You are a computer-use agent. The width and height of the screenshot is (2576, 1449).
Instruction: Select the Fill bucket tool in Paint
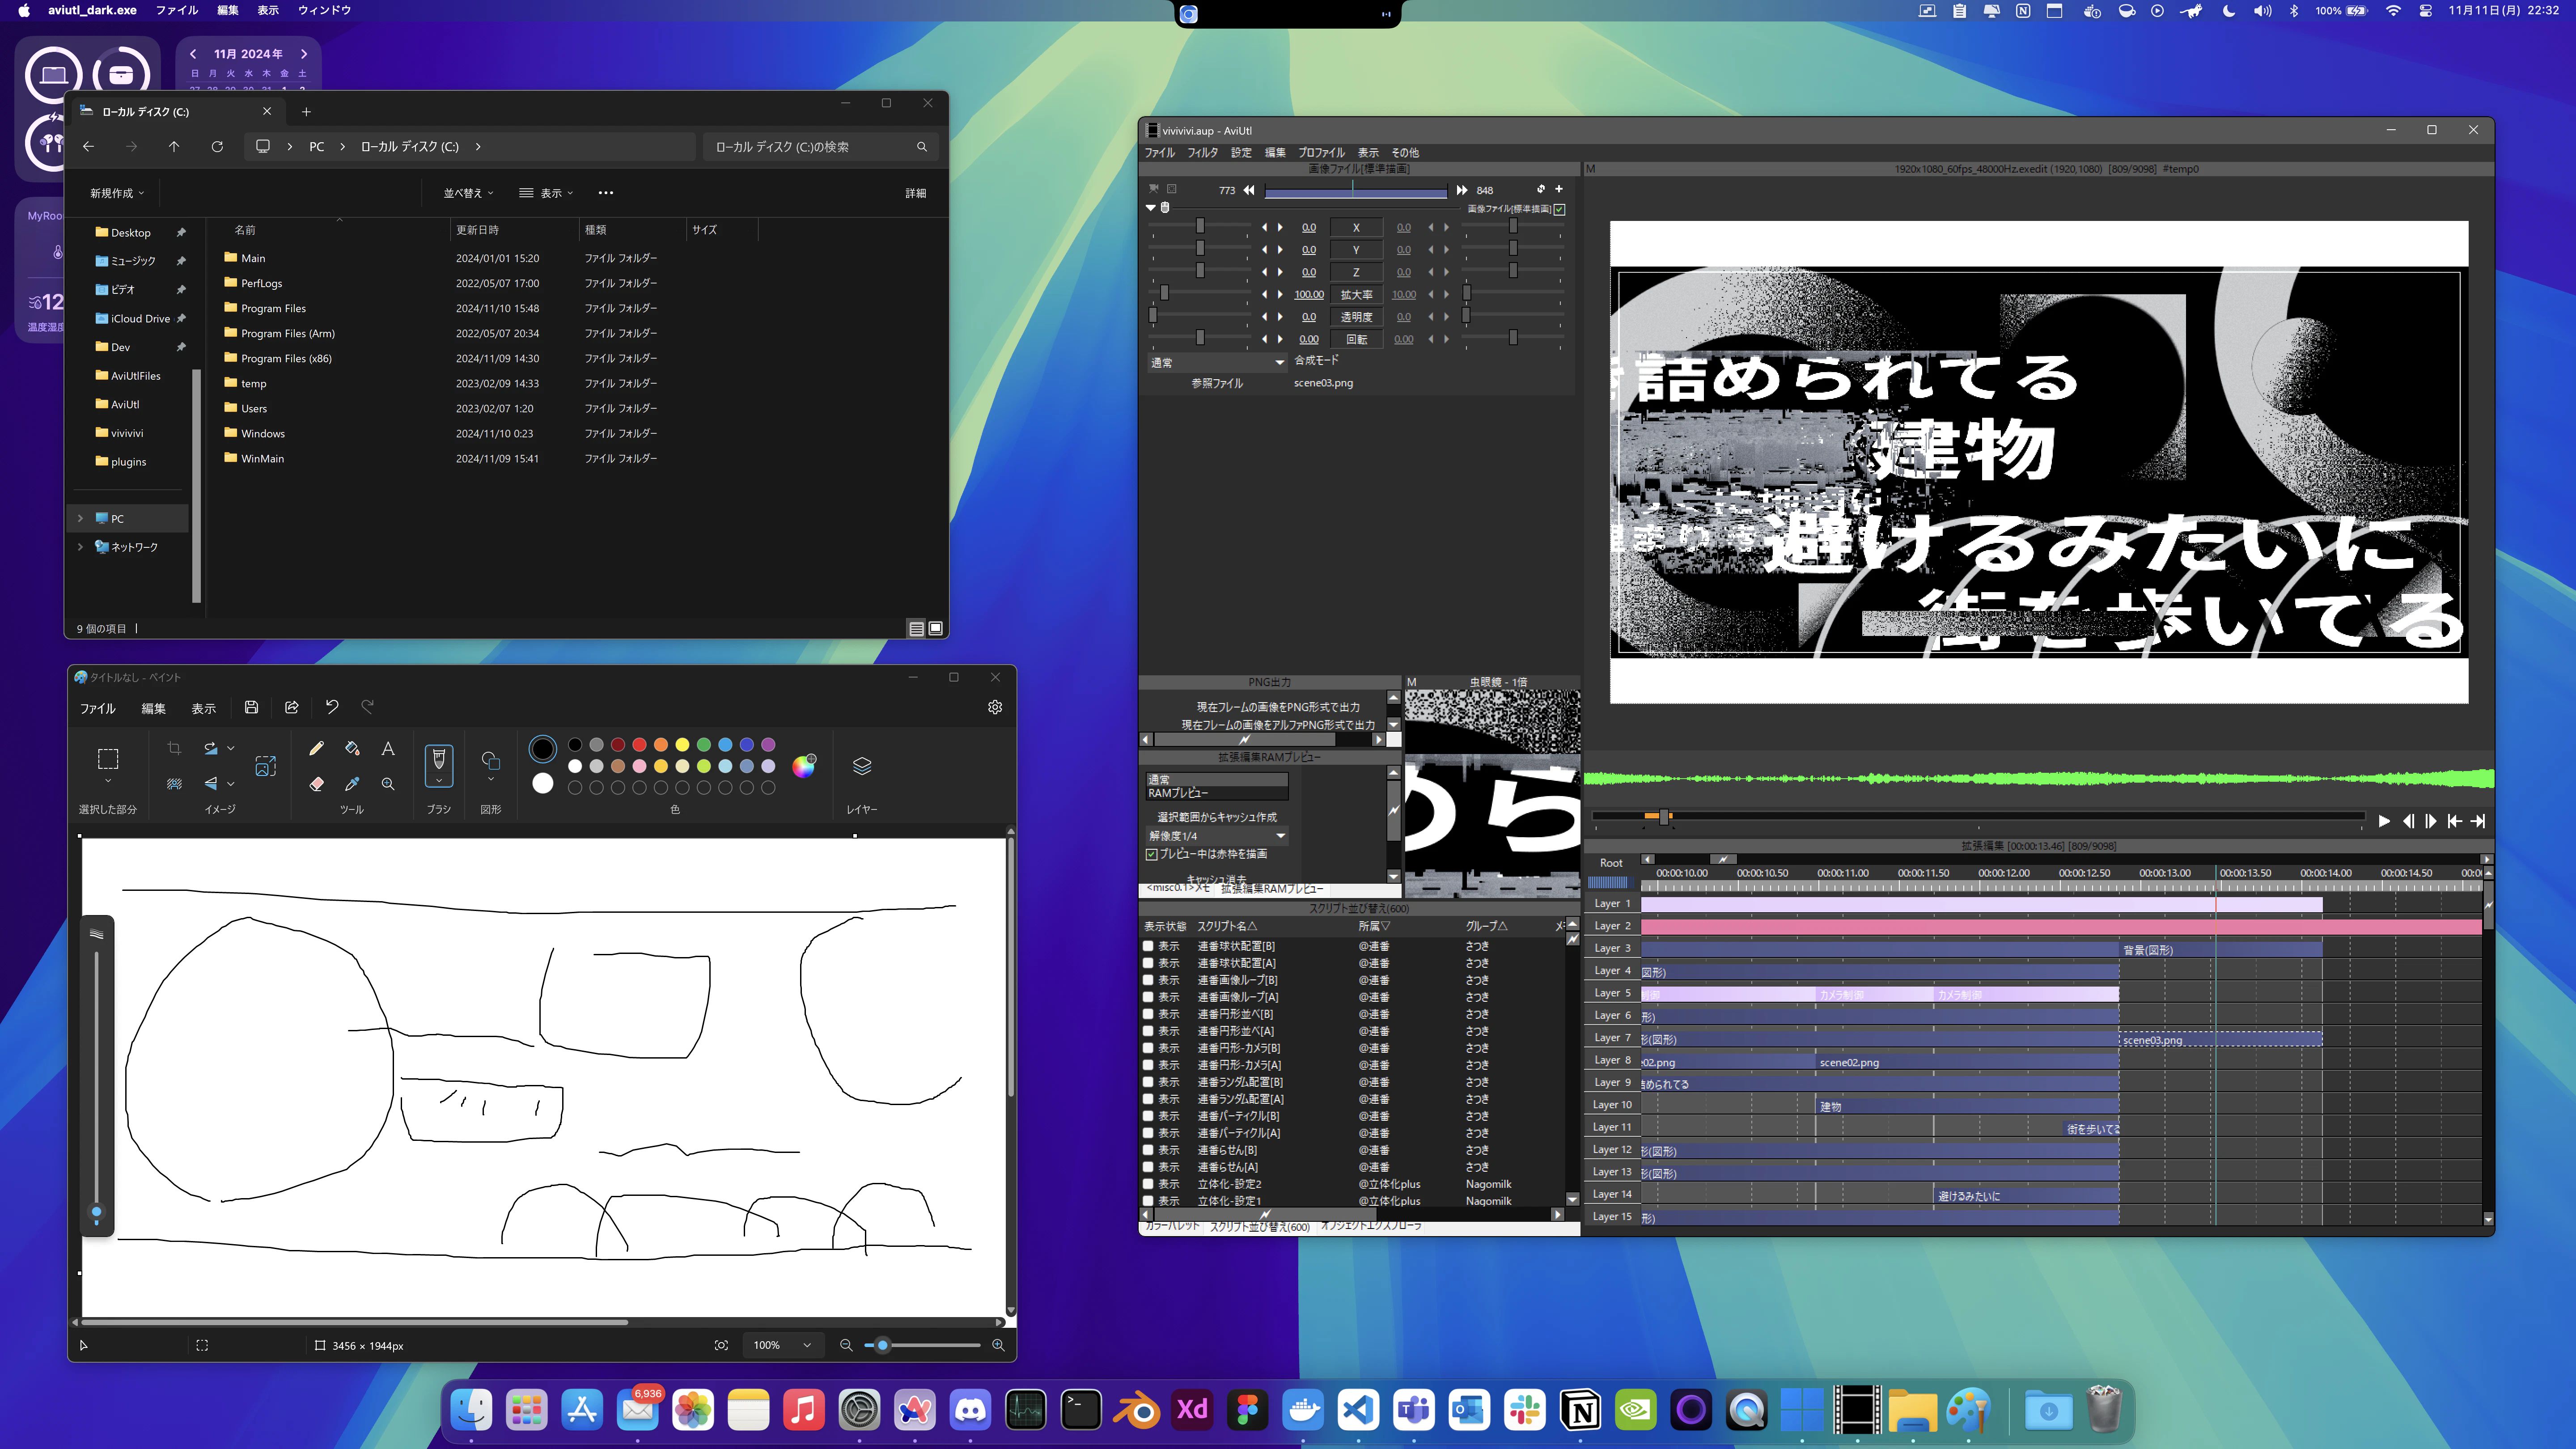click(352, 748)
